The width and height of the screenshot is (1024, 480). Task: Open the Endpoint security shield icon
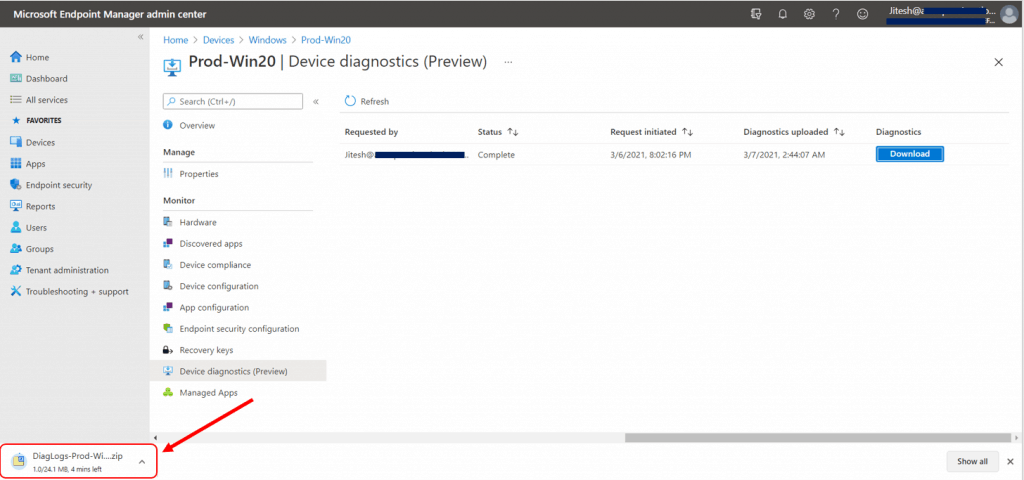16,185
